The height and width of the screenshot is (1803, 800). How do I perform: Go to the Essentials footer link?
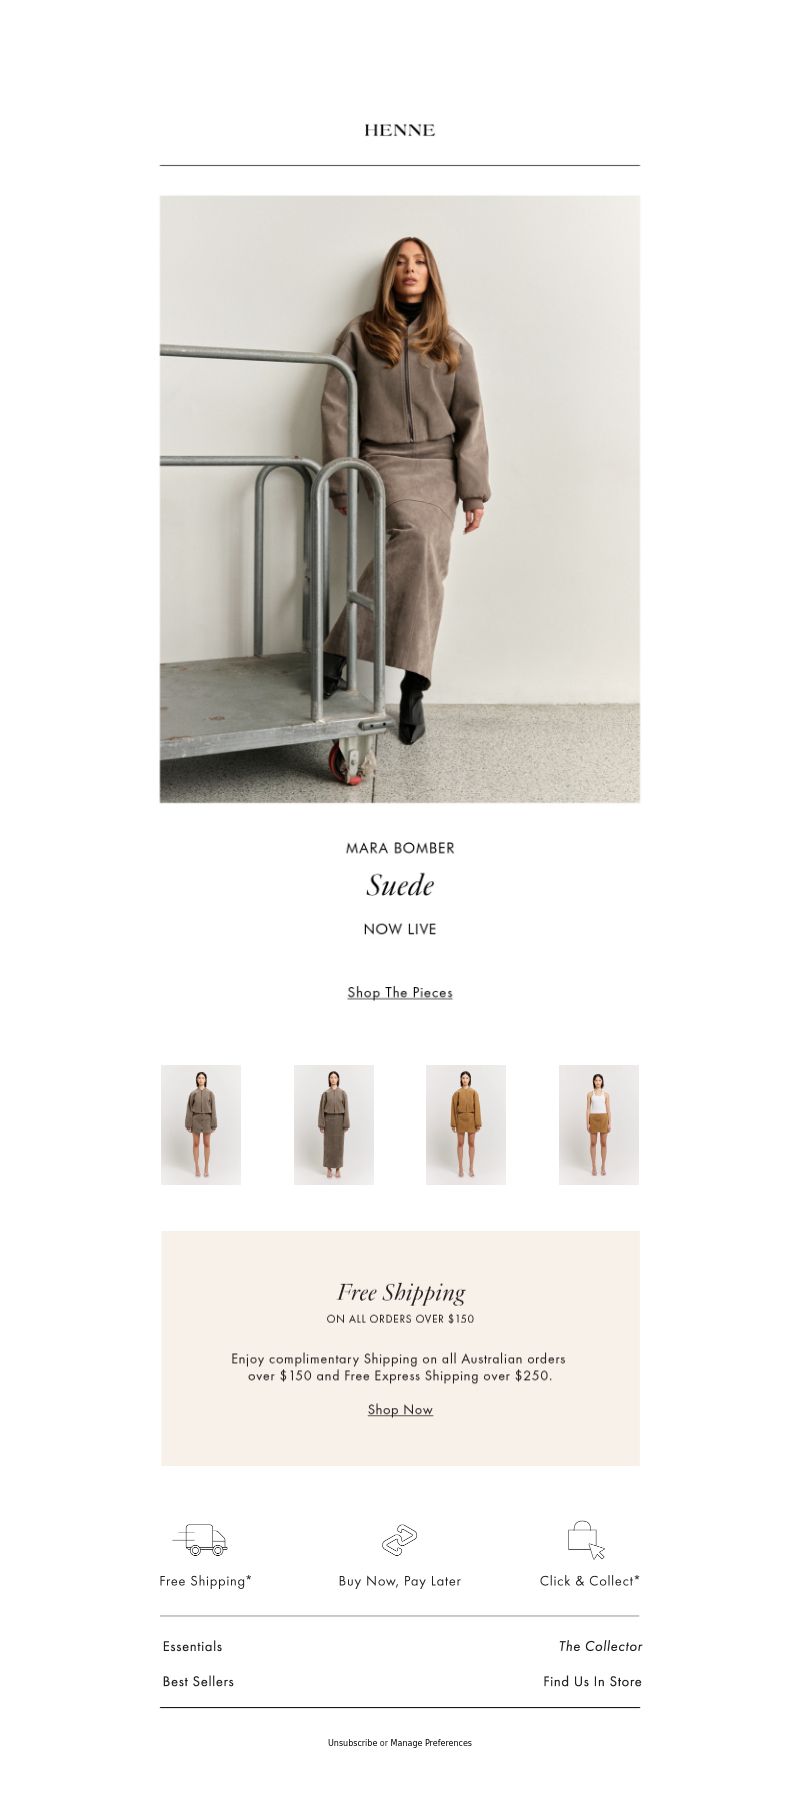click(x=193, y=1646)
